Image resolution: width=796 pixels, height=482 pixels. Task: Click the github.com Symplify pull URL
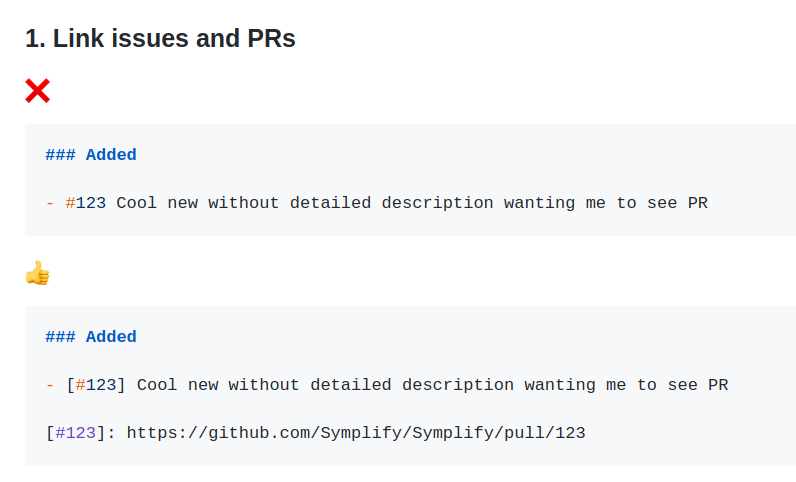[356, 433]
